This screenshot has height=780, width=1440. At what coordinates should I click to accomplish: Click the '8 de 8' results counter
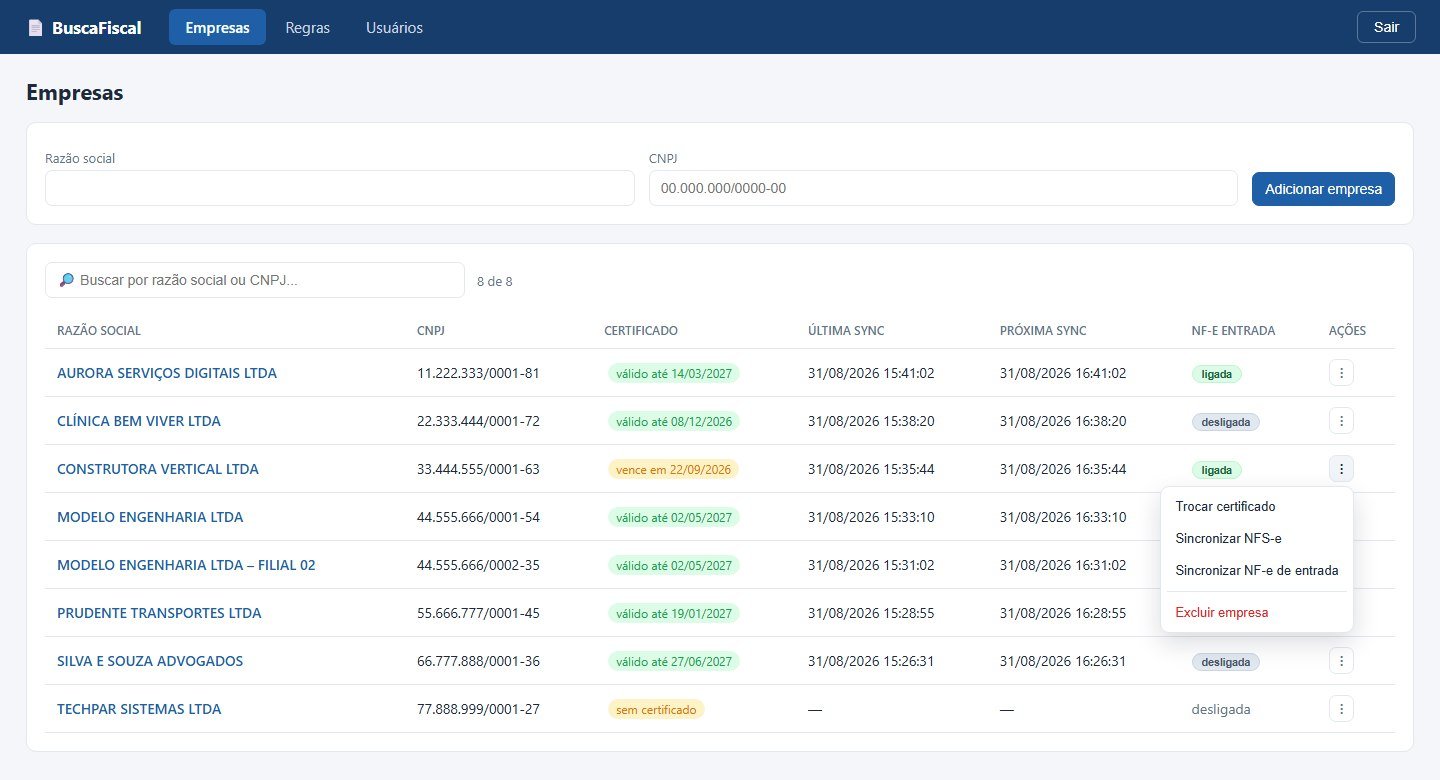click(495, 281)
